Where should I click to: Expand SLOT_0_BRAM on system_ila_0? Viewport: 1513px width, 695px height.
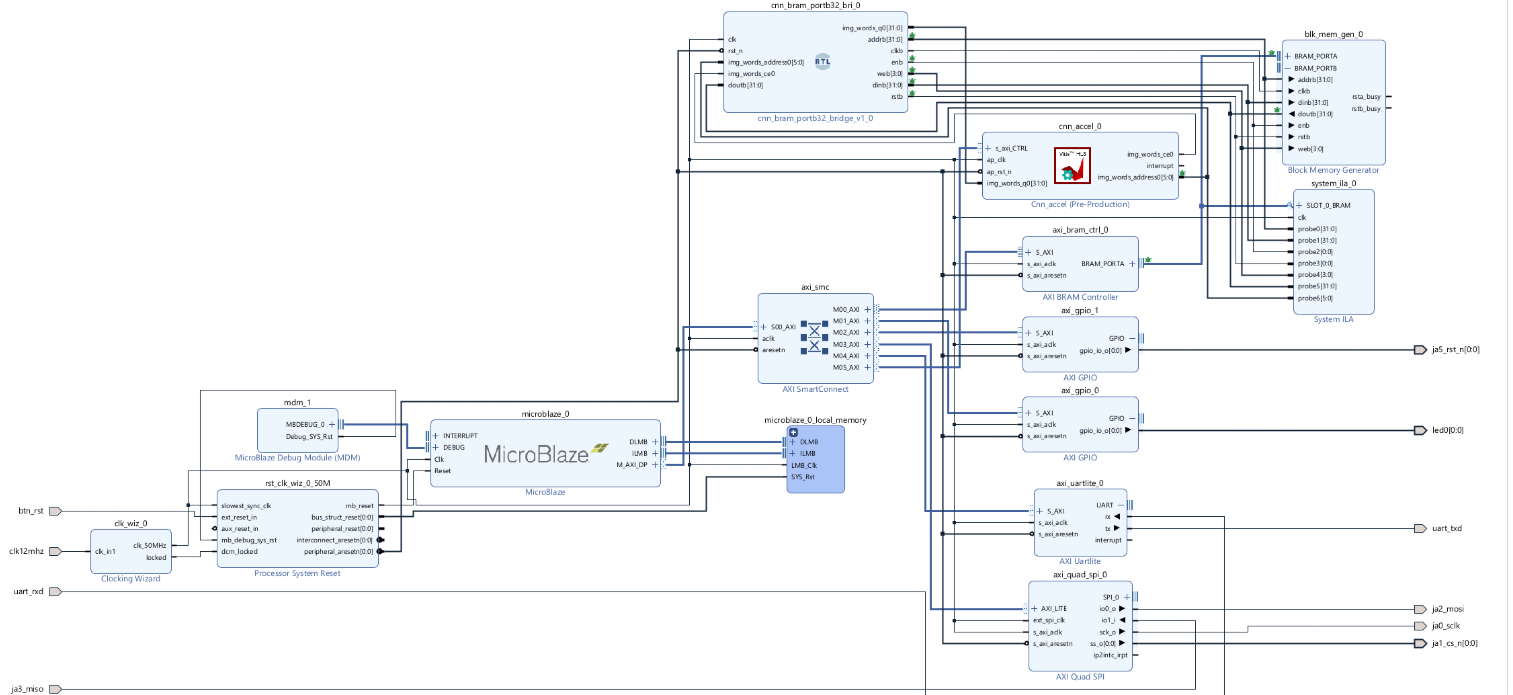[x=1301, y=206]
